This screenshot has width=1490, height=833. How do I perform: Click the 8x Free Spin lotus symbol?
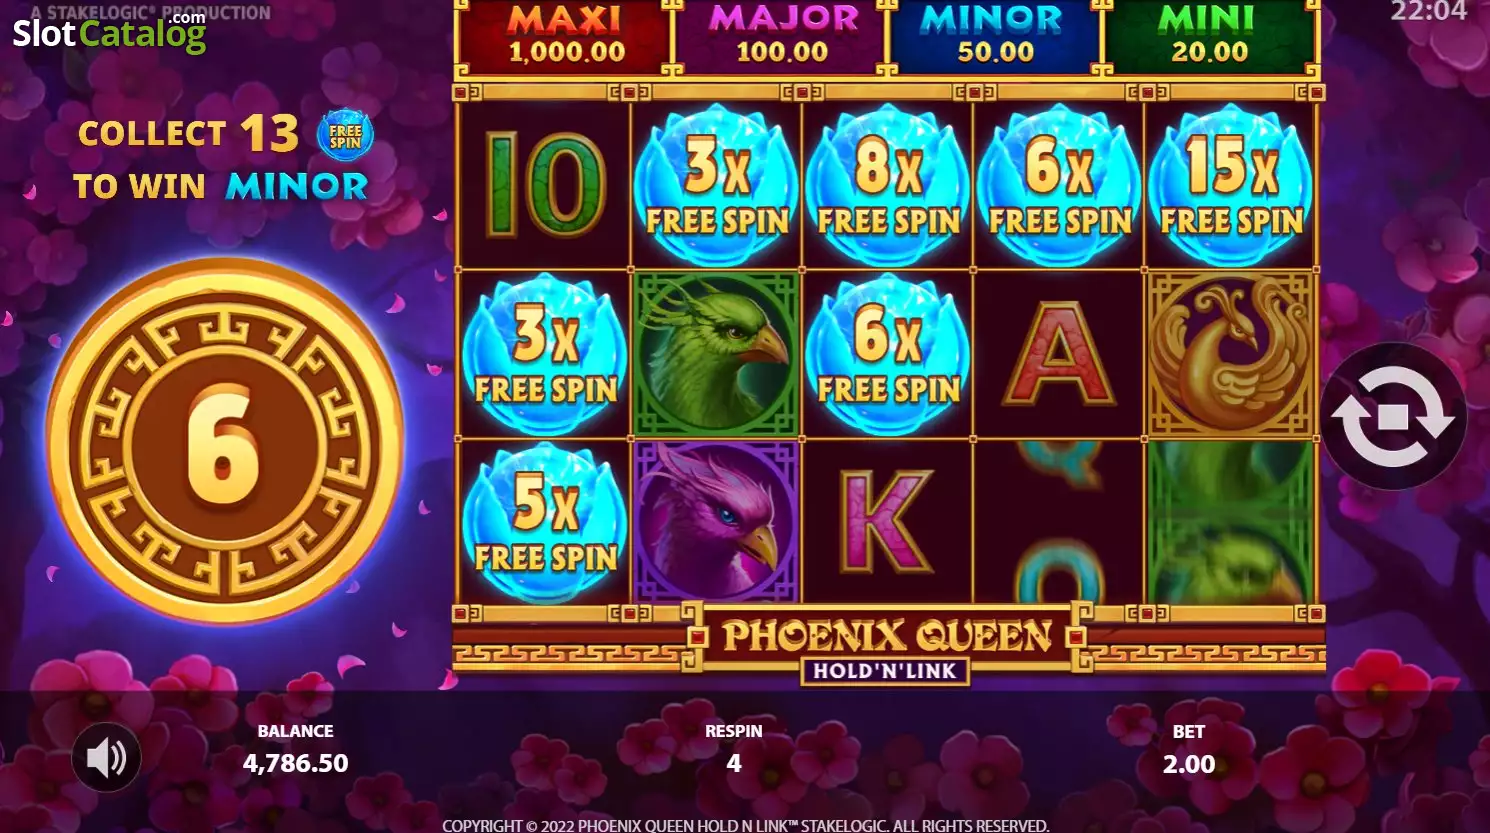(x=888, y=185)
